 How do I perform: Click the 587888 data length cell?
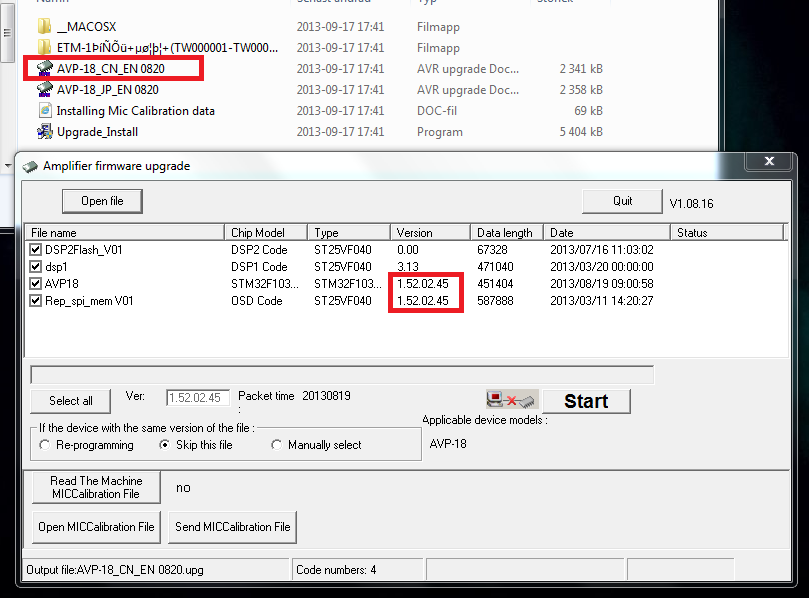(495, 301)
